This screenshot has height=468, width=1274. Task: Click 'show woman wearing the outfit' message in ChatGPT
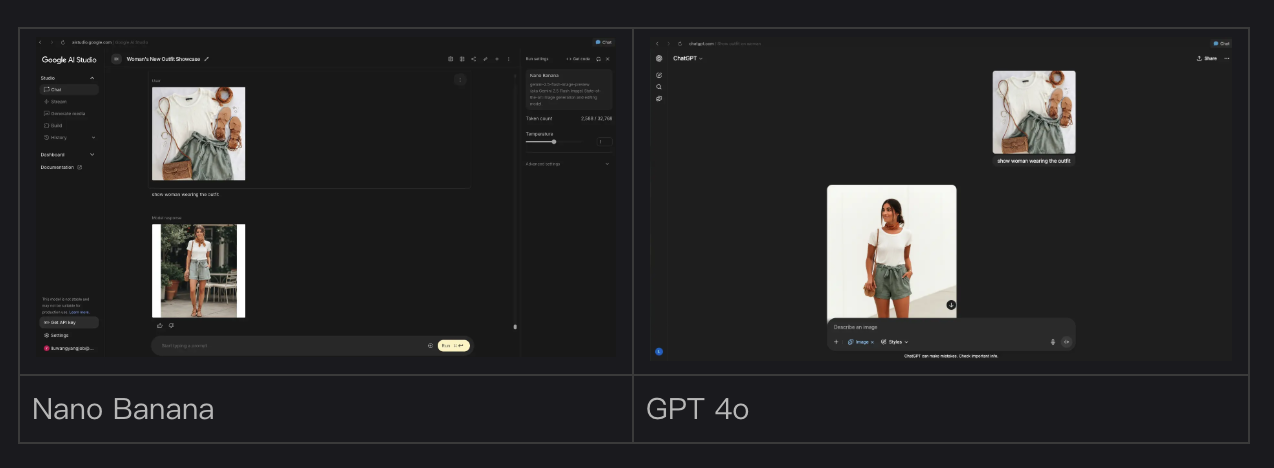1035,160
